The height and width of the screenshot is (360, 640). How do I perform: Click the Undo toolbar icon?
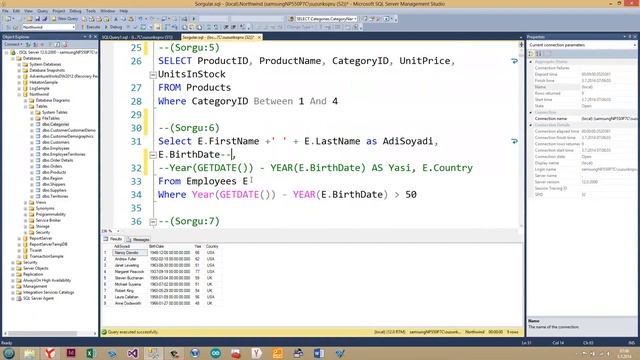click(140, 19)
